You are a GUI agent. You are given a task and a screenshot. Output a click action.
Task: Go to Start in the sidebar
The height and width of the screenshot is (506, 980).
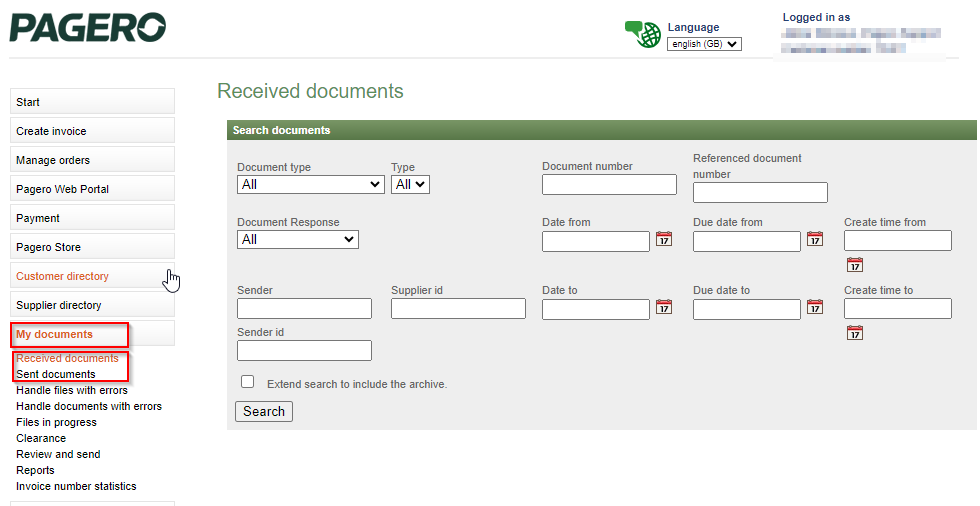click(x=92, y=102)
